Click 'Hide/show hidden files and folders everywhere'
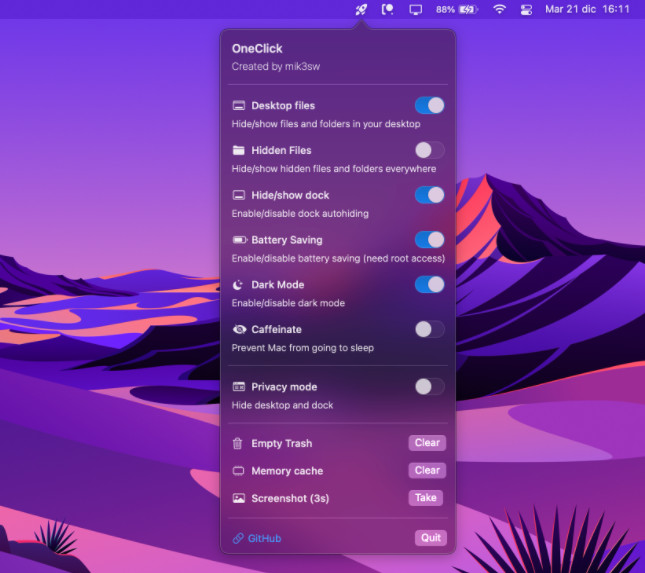The height and width of the screenshot is (573, 645). pos(334,169)
